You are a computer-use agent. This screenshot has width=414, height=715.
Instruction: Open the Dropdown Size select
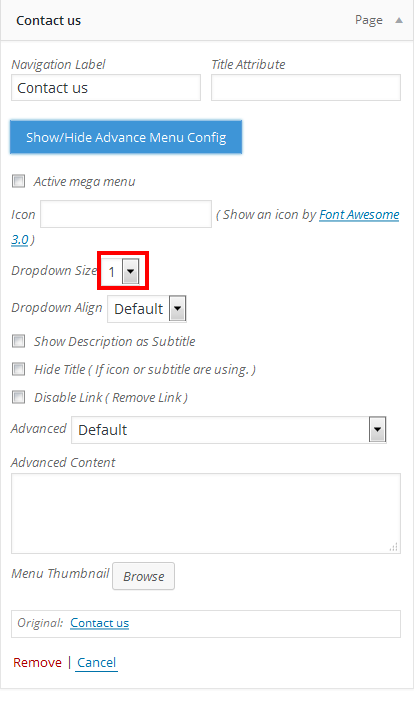click(121, 272)
